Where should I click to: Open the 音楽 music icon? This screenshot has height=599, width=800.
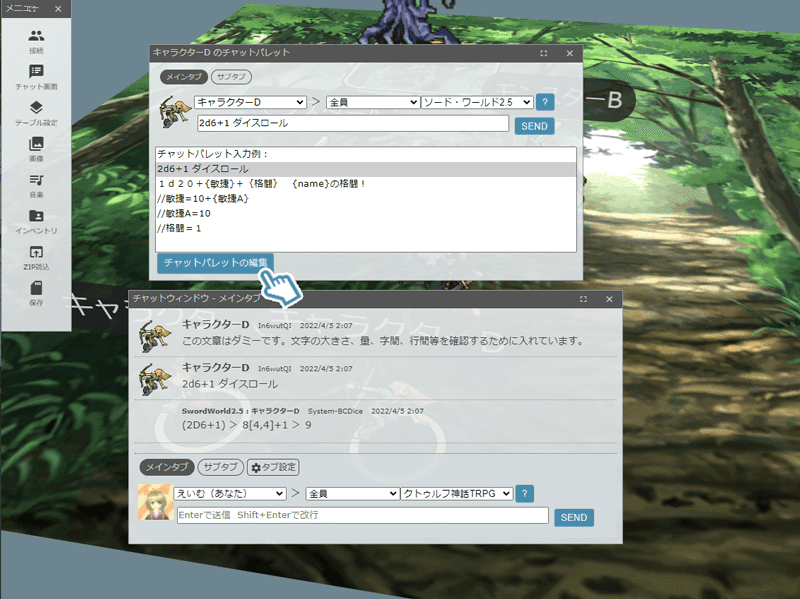click(x=36, y=180)
